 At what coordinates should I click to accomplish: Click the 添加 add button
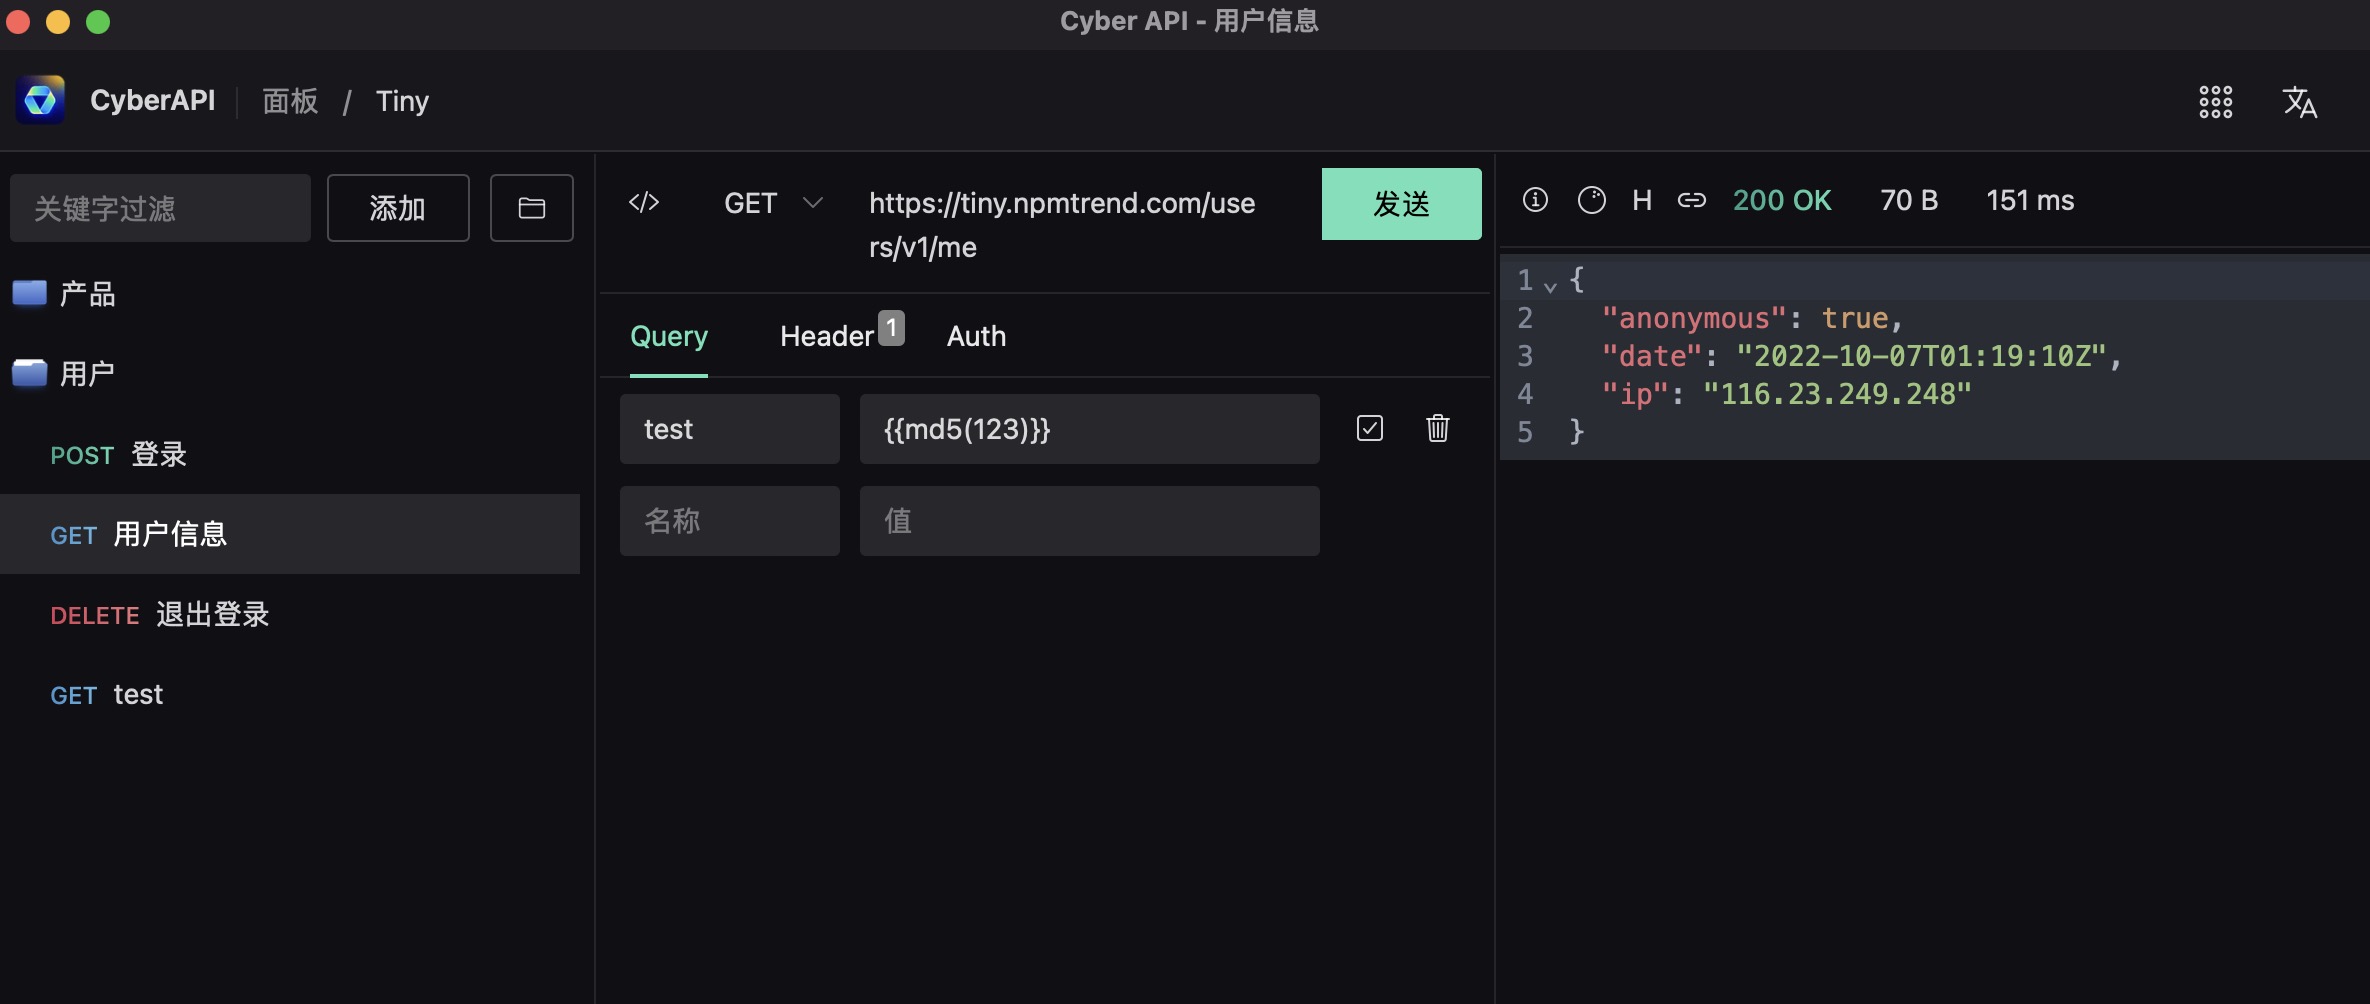398,208
